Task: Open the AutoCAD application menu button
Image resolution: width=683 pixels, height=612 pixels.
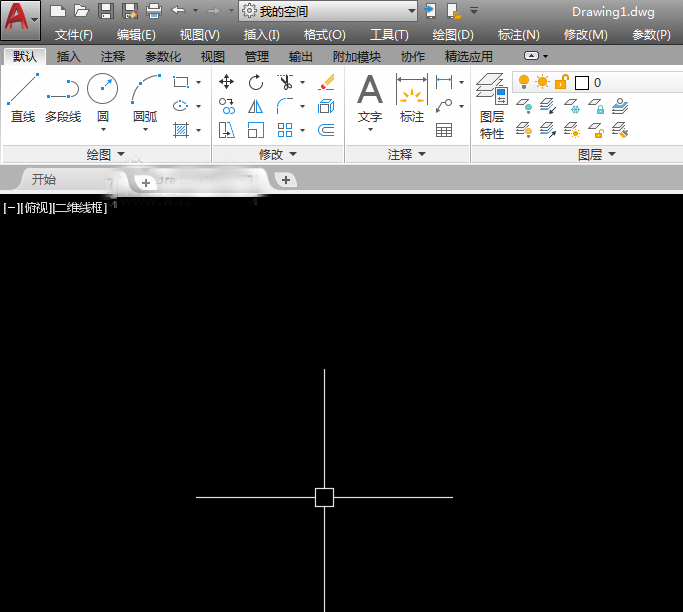Action: (20, 20)
